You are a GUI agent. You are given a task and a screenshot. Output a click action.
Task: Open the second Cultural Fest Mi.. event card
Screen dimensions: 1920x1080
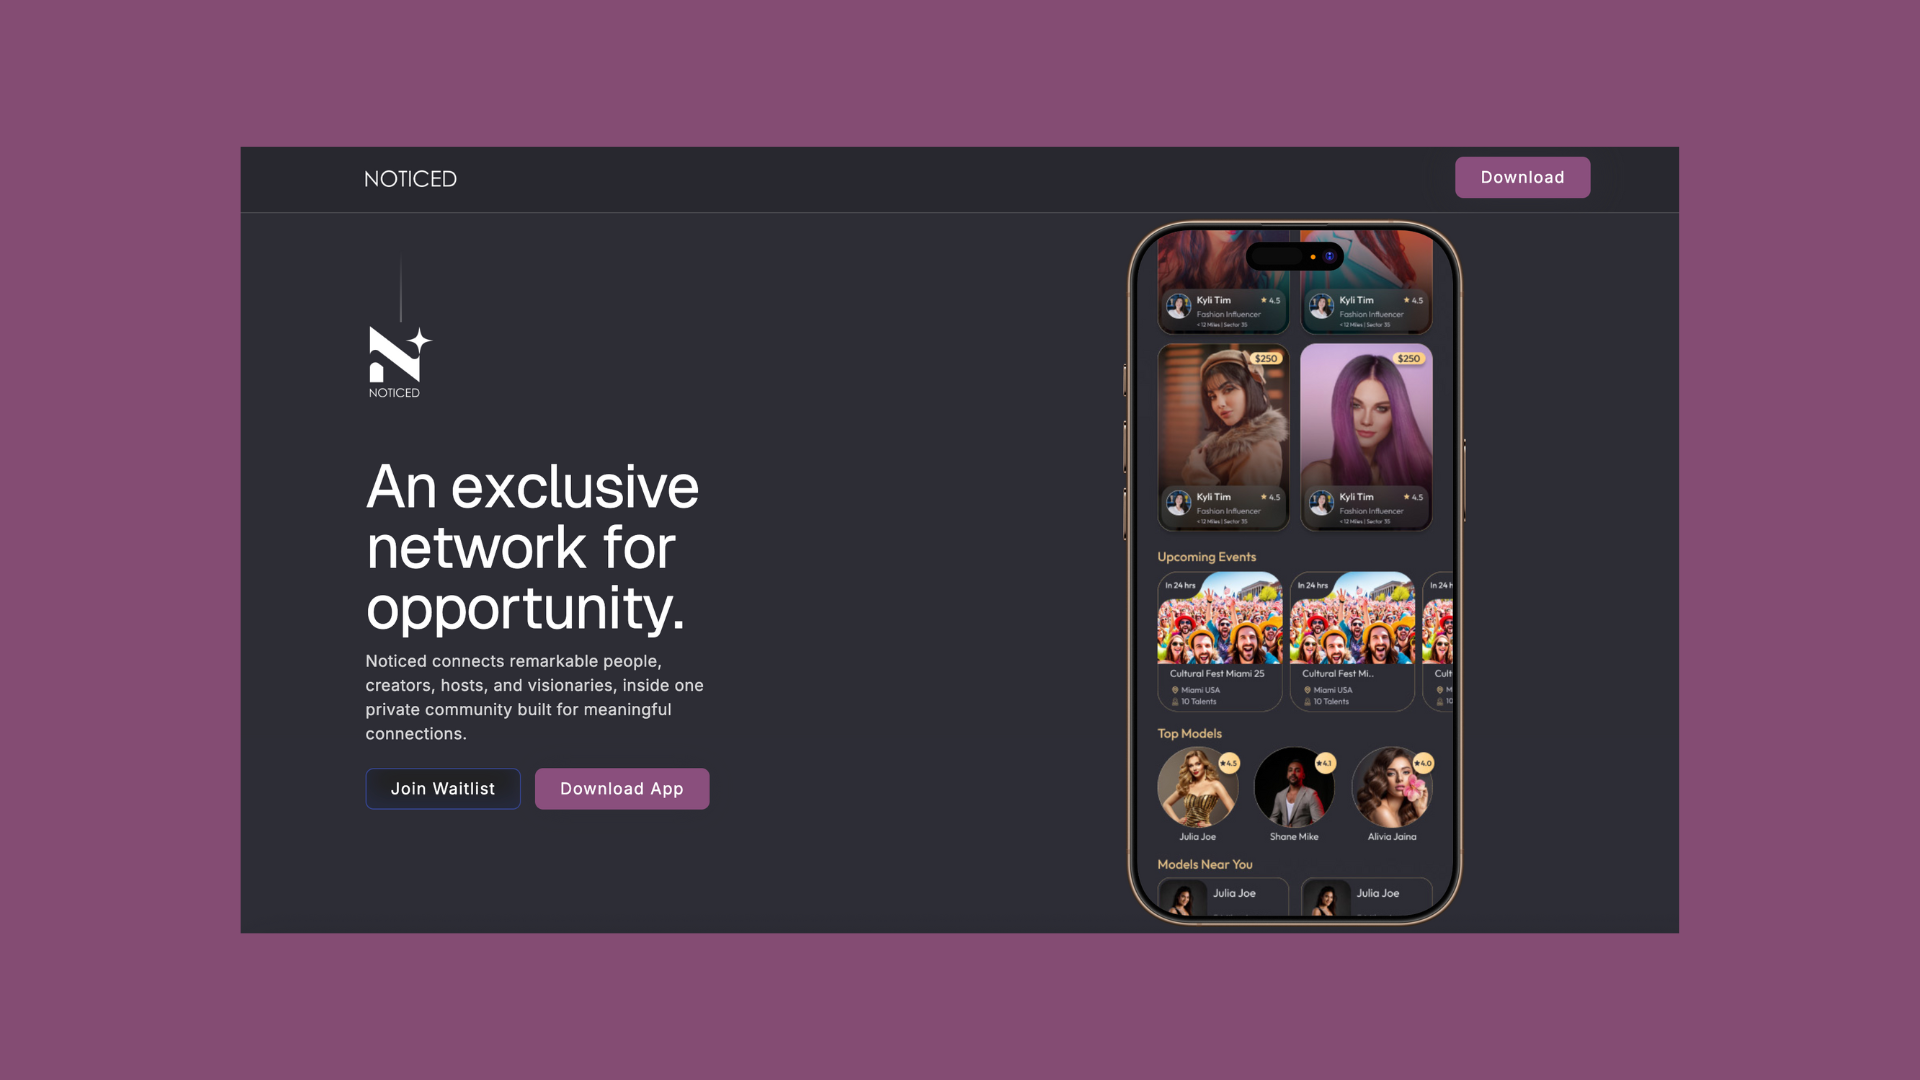click(x=1352, y=641)
